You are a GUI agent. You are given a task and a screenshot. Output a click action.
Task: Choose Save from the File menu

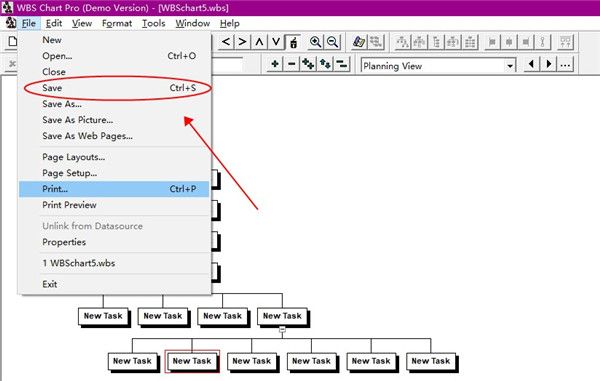114,88
